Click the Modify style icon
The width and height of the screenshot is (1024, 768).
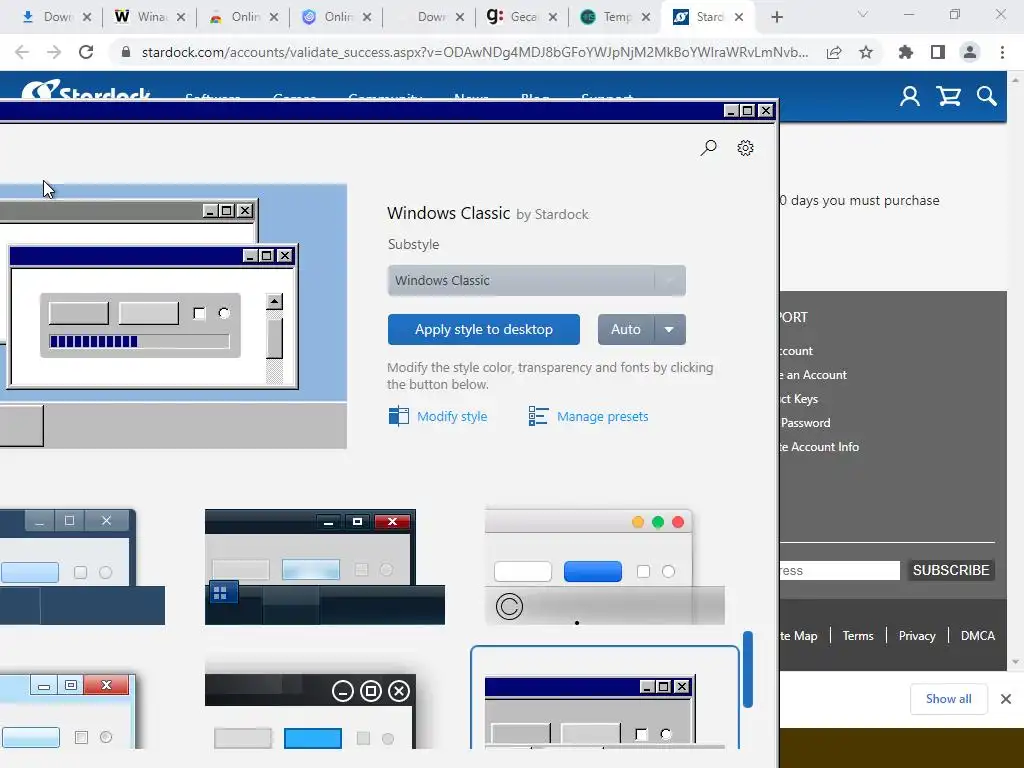pos(398,416)
